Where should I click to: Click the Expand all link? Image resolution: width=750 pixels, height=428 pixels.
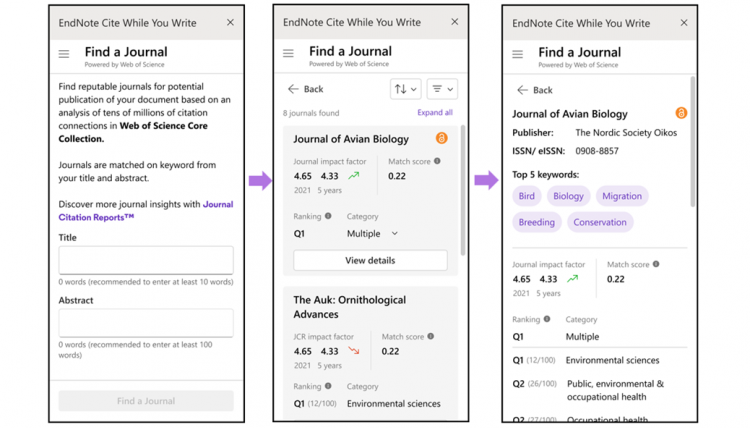coord(435,112)
